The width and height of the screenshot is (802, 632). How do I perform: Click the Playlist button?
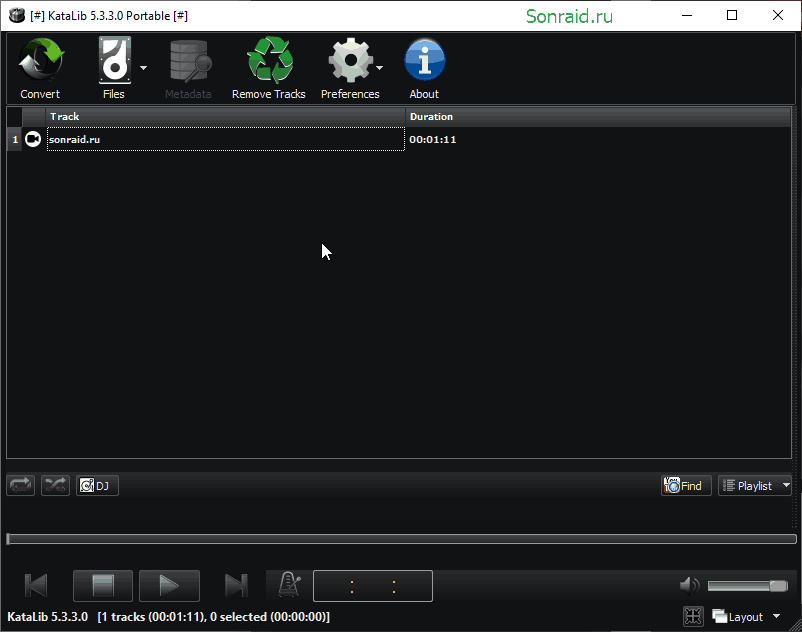tap(749, 485)
